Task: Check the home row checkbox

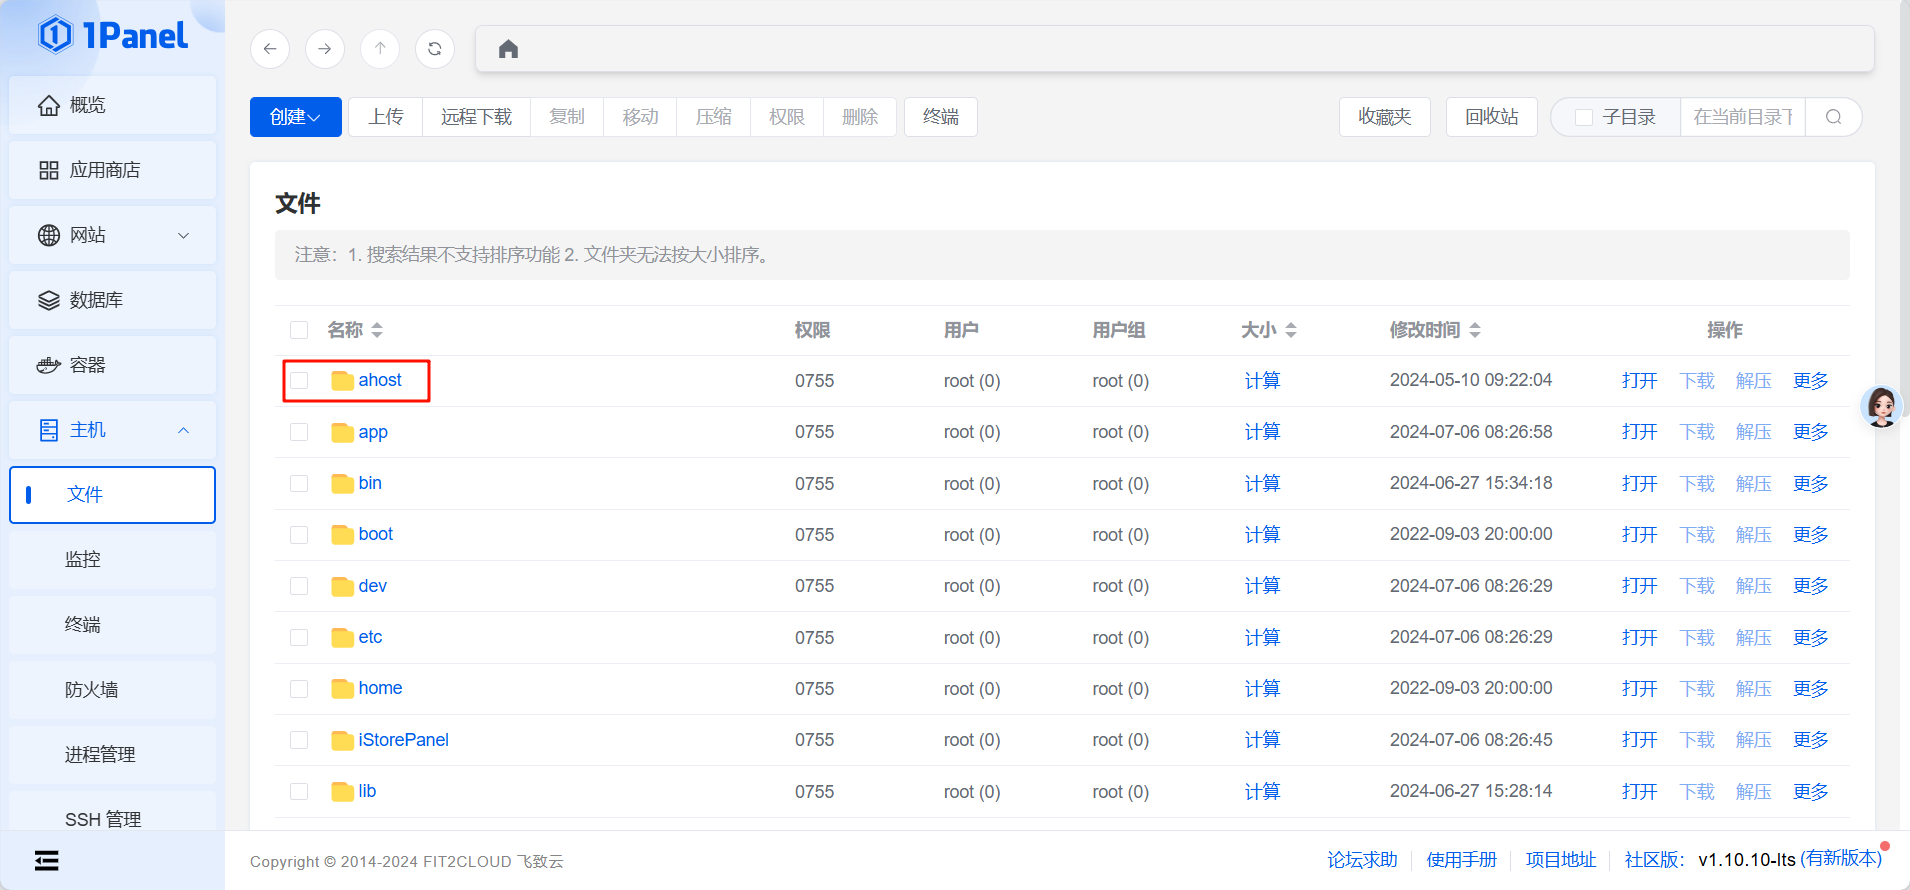Action: 299,689
